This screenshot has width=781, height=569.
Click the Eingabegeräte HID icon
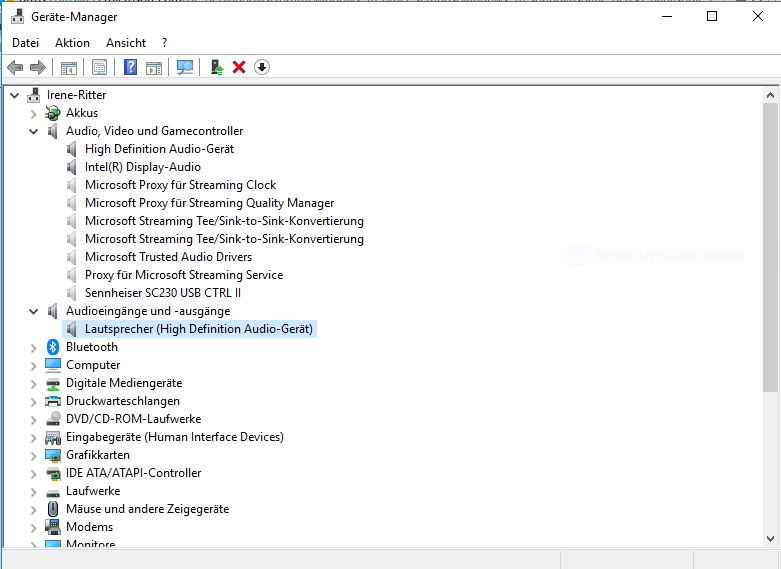click(x=53, y=437)
